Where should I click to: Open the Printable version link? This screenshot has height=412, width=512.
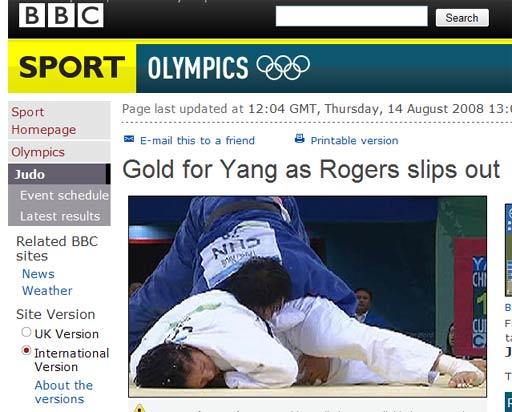pos(354,140)
